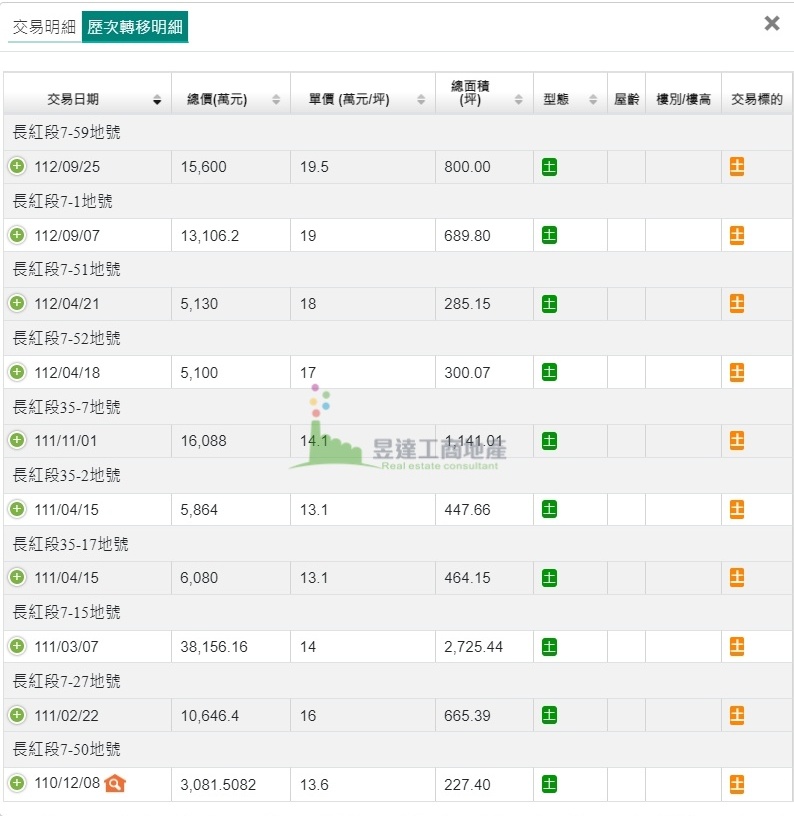Click orange 交易標的 icon for 111/02/22
794x816 pixels.
point(737,715)
